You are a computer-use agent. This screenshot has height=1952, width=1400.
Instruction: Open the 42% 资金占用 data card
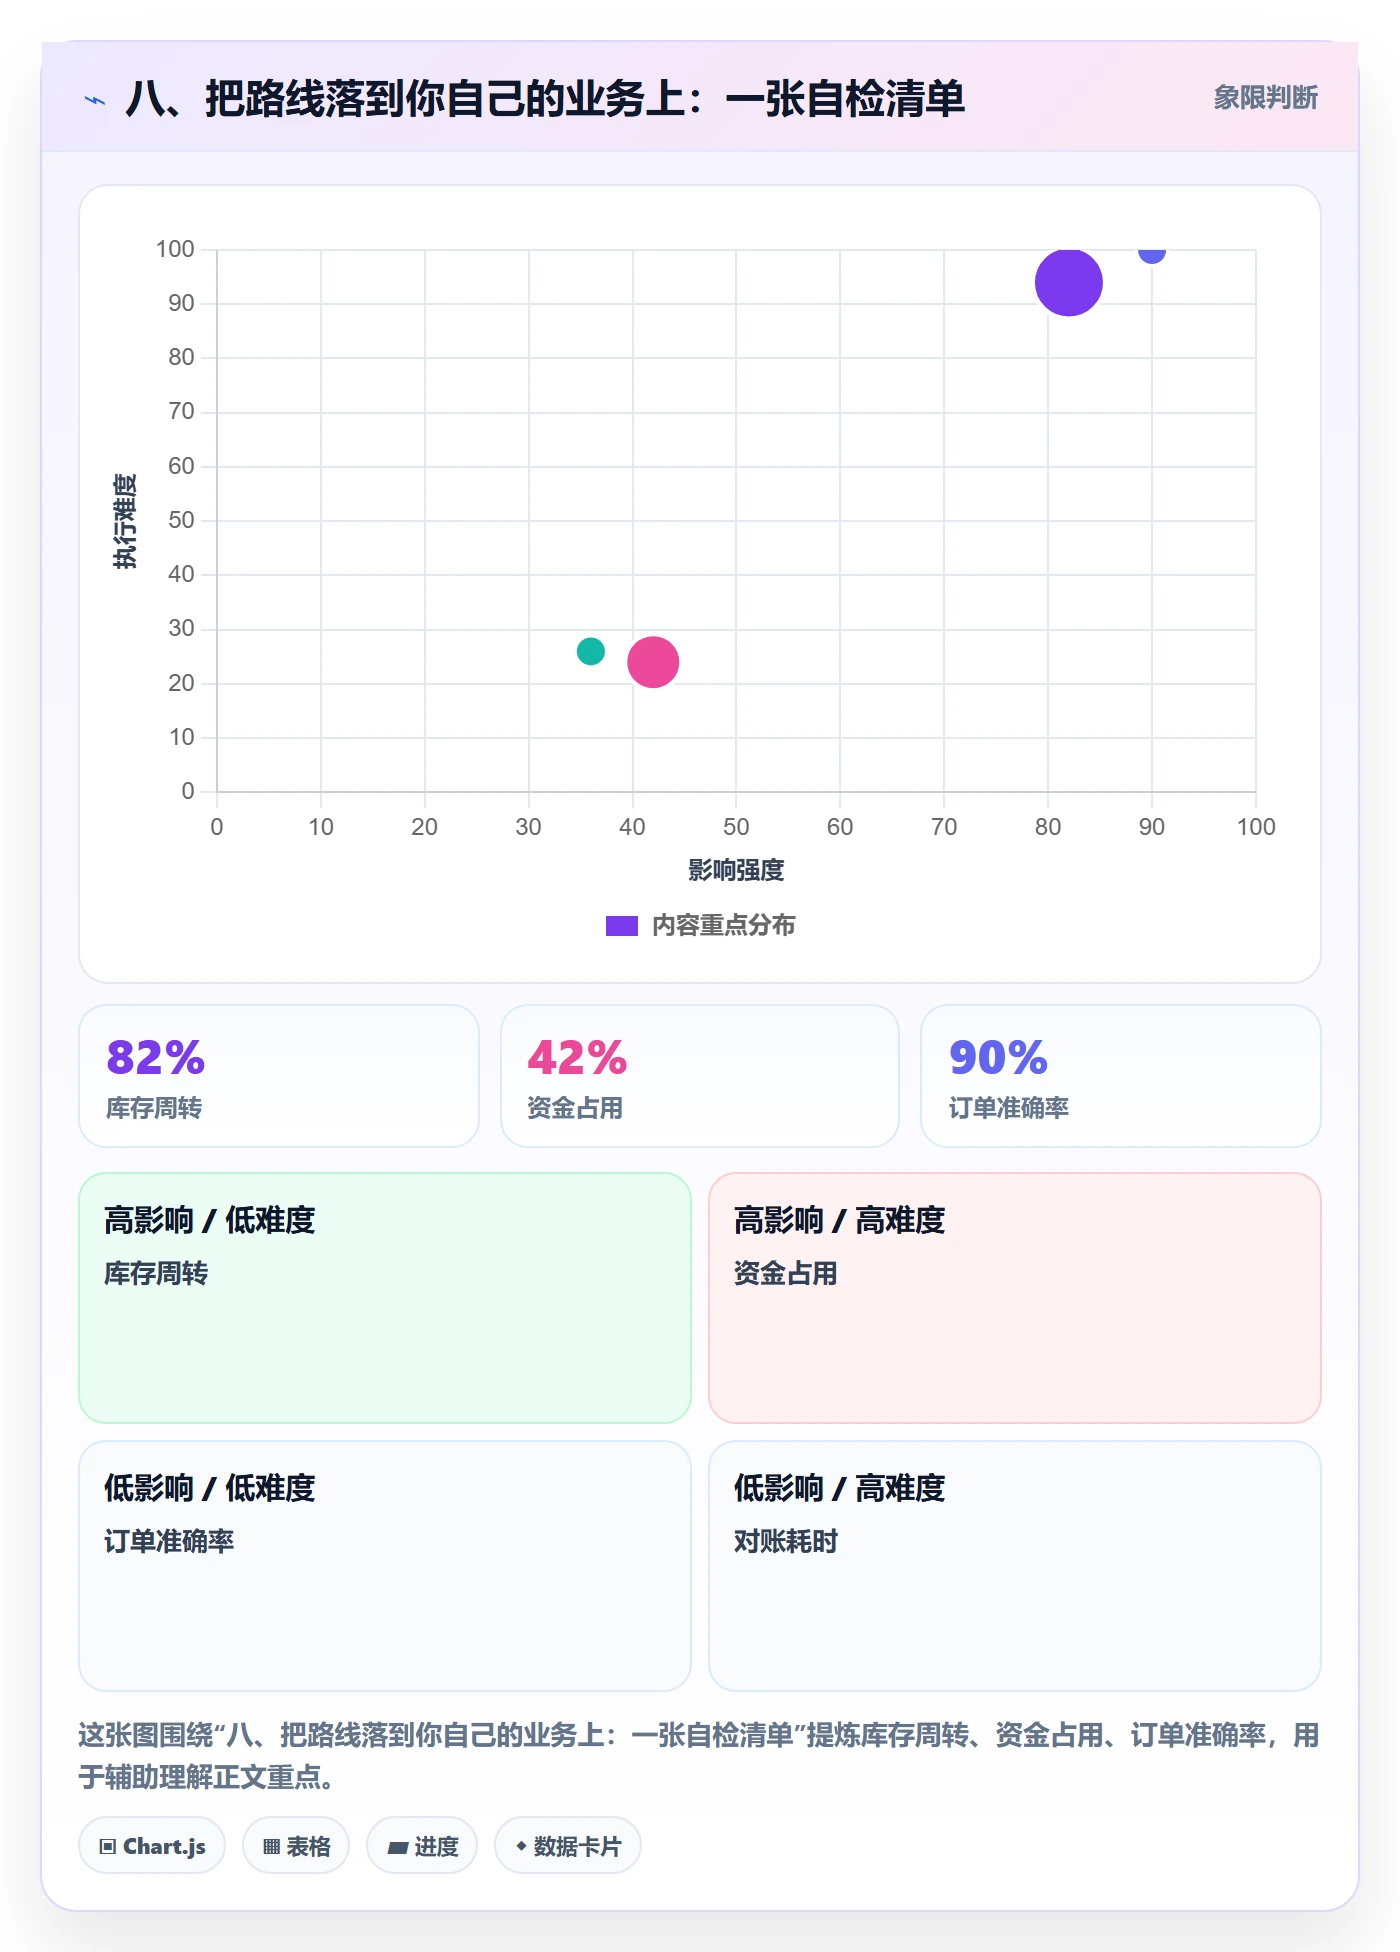pyautogui.click(x=700, y=1076)
